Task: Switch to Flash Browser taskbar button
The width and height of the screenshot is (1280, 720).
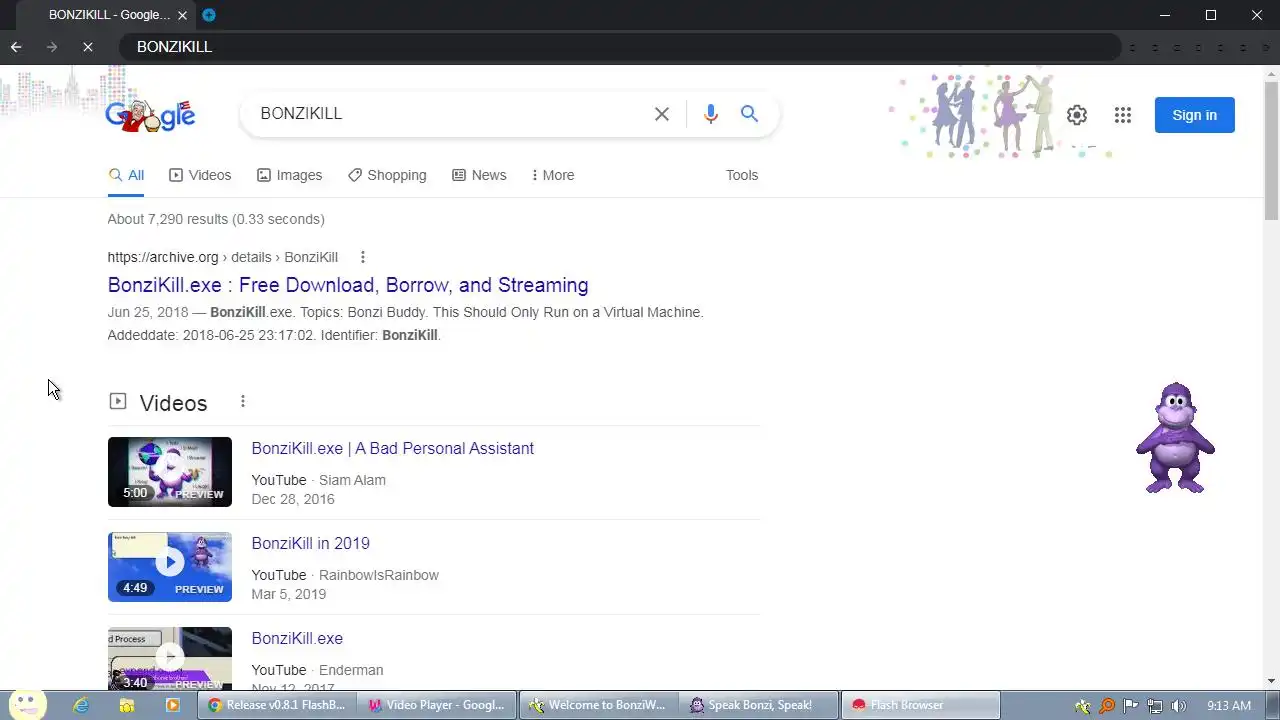Action: [920, 705]
